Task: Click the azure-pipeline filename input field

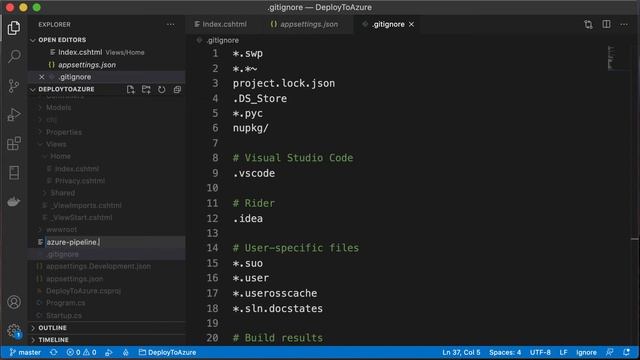Action: [114, 242]
